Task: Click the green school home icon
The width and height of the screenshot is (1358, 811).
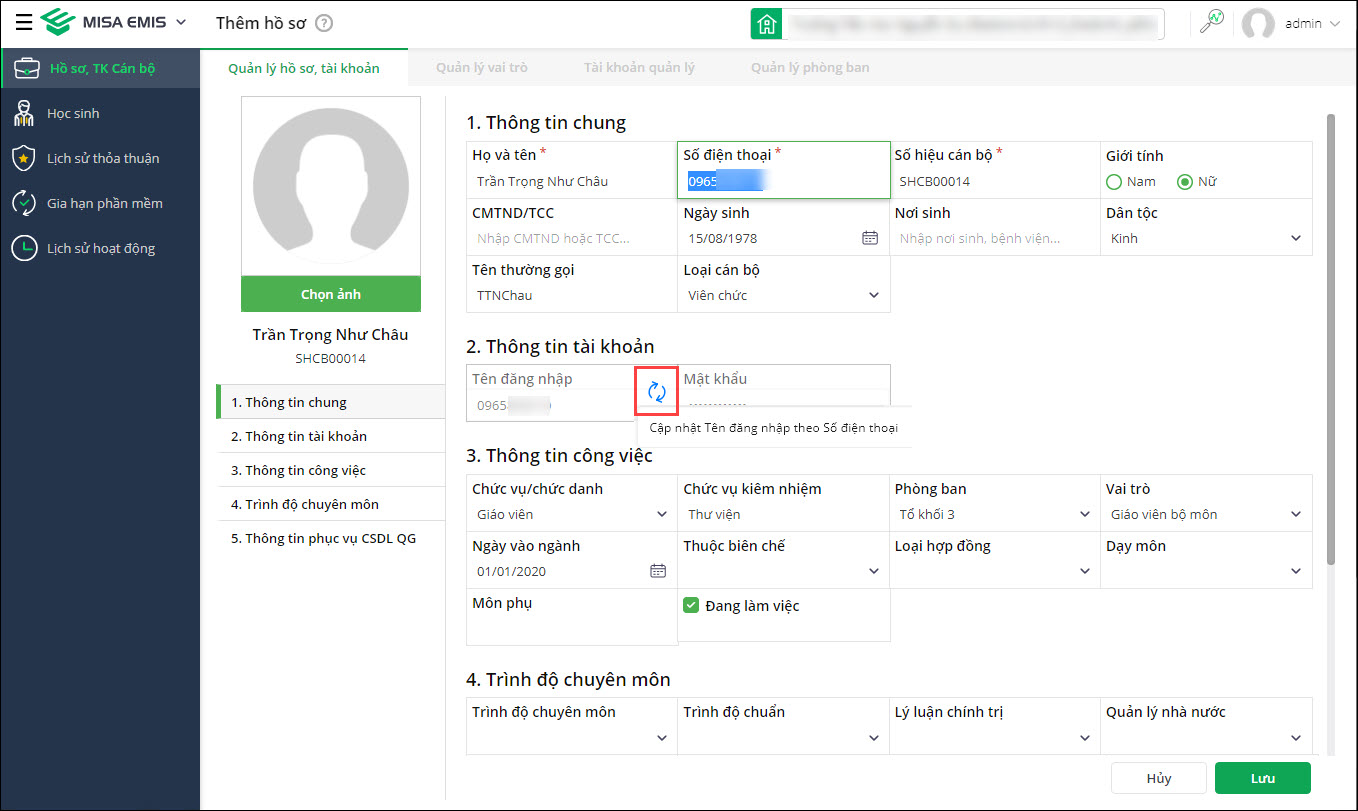Action: pos(766,23)
